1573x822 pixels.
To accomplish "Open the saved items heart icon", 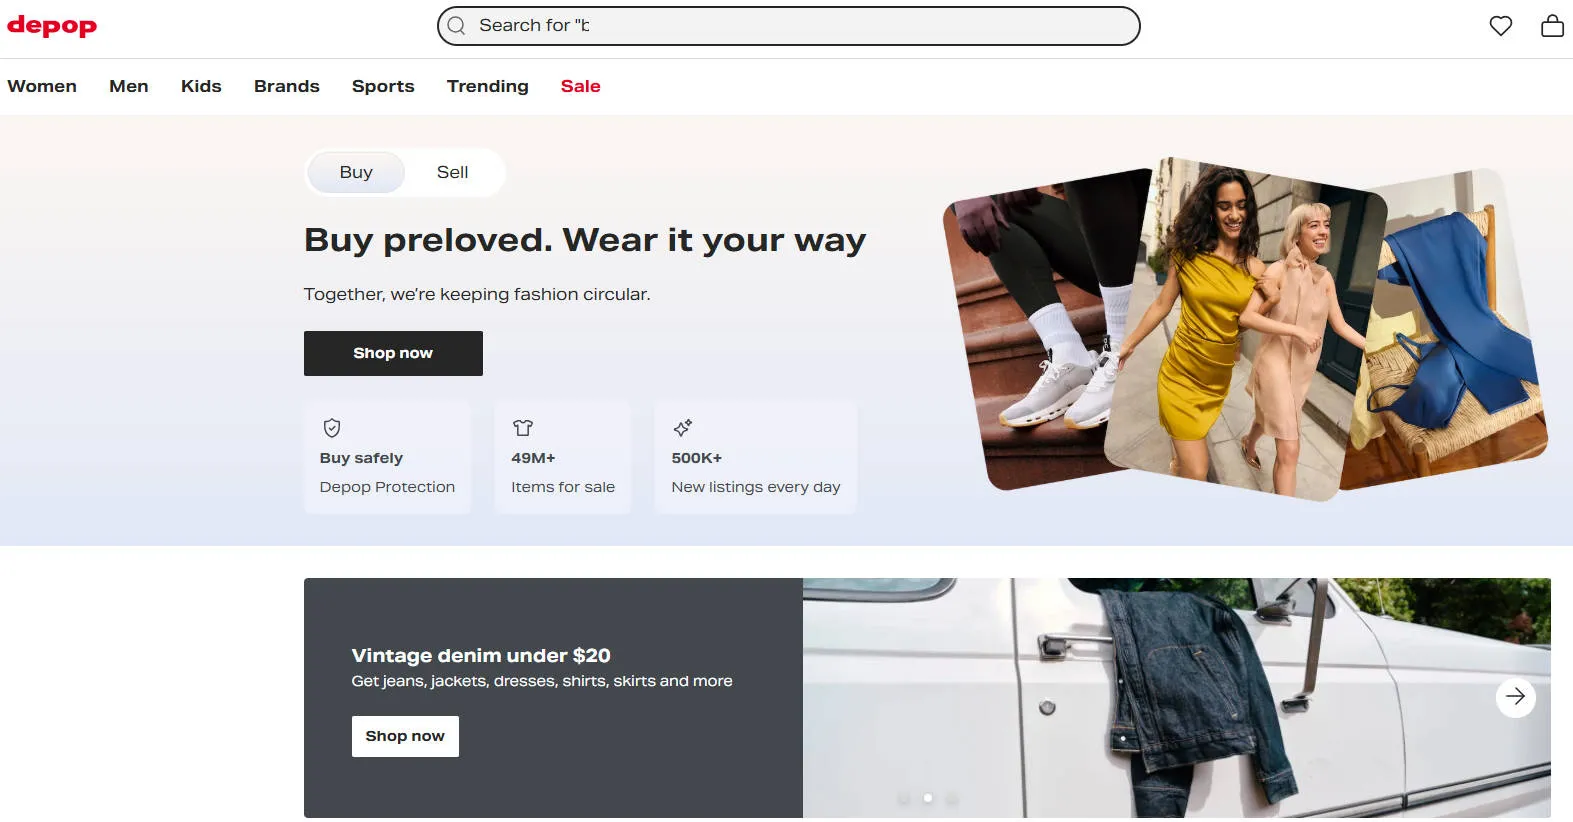I will click(x=1500, y=26).
